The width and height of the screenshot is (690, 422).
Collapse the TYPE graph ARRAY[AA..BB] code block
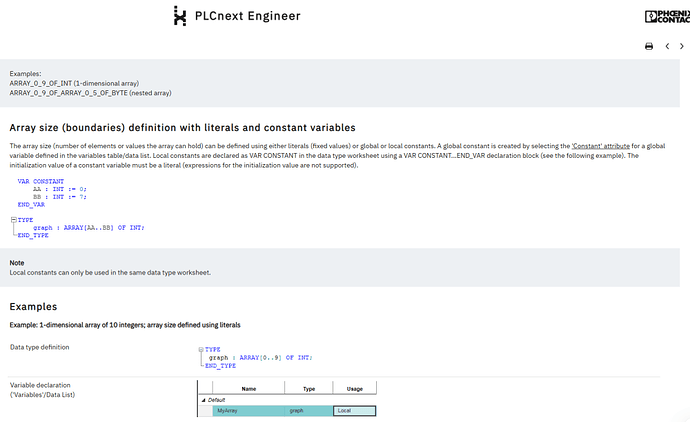14,220
